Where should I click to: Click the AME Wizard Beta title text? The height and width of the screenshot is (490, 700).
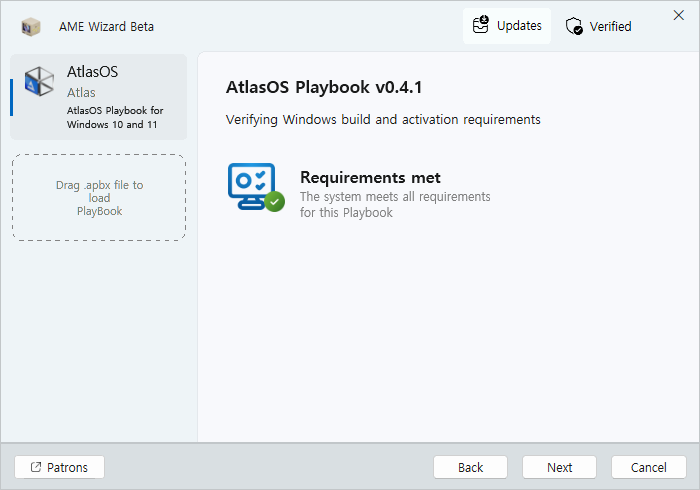pos(106,27)
